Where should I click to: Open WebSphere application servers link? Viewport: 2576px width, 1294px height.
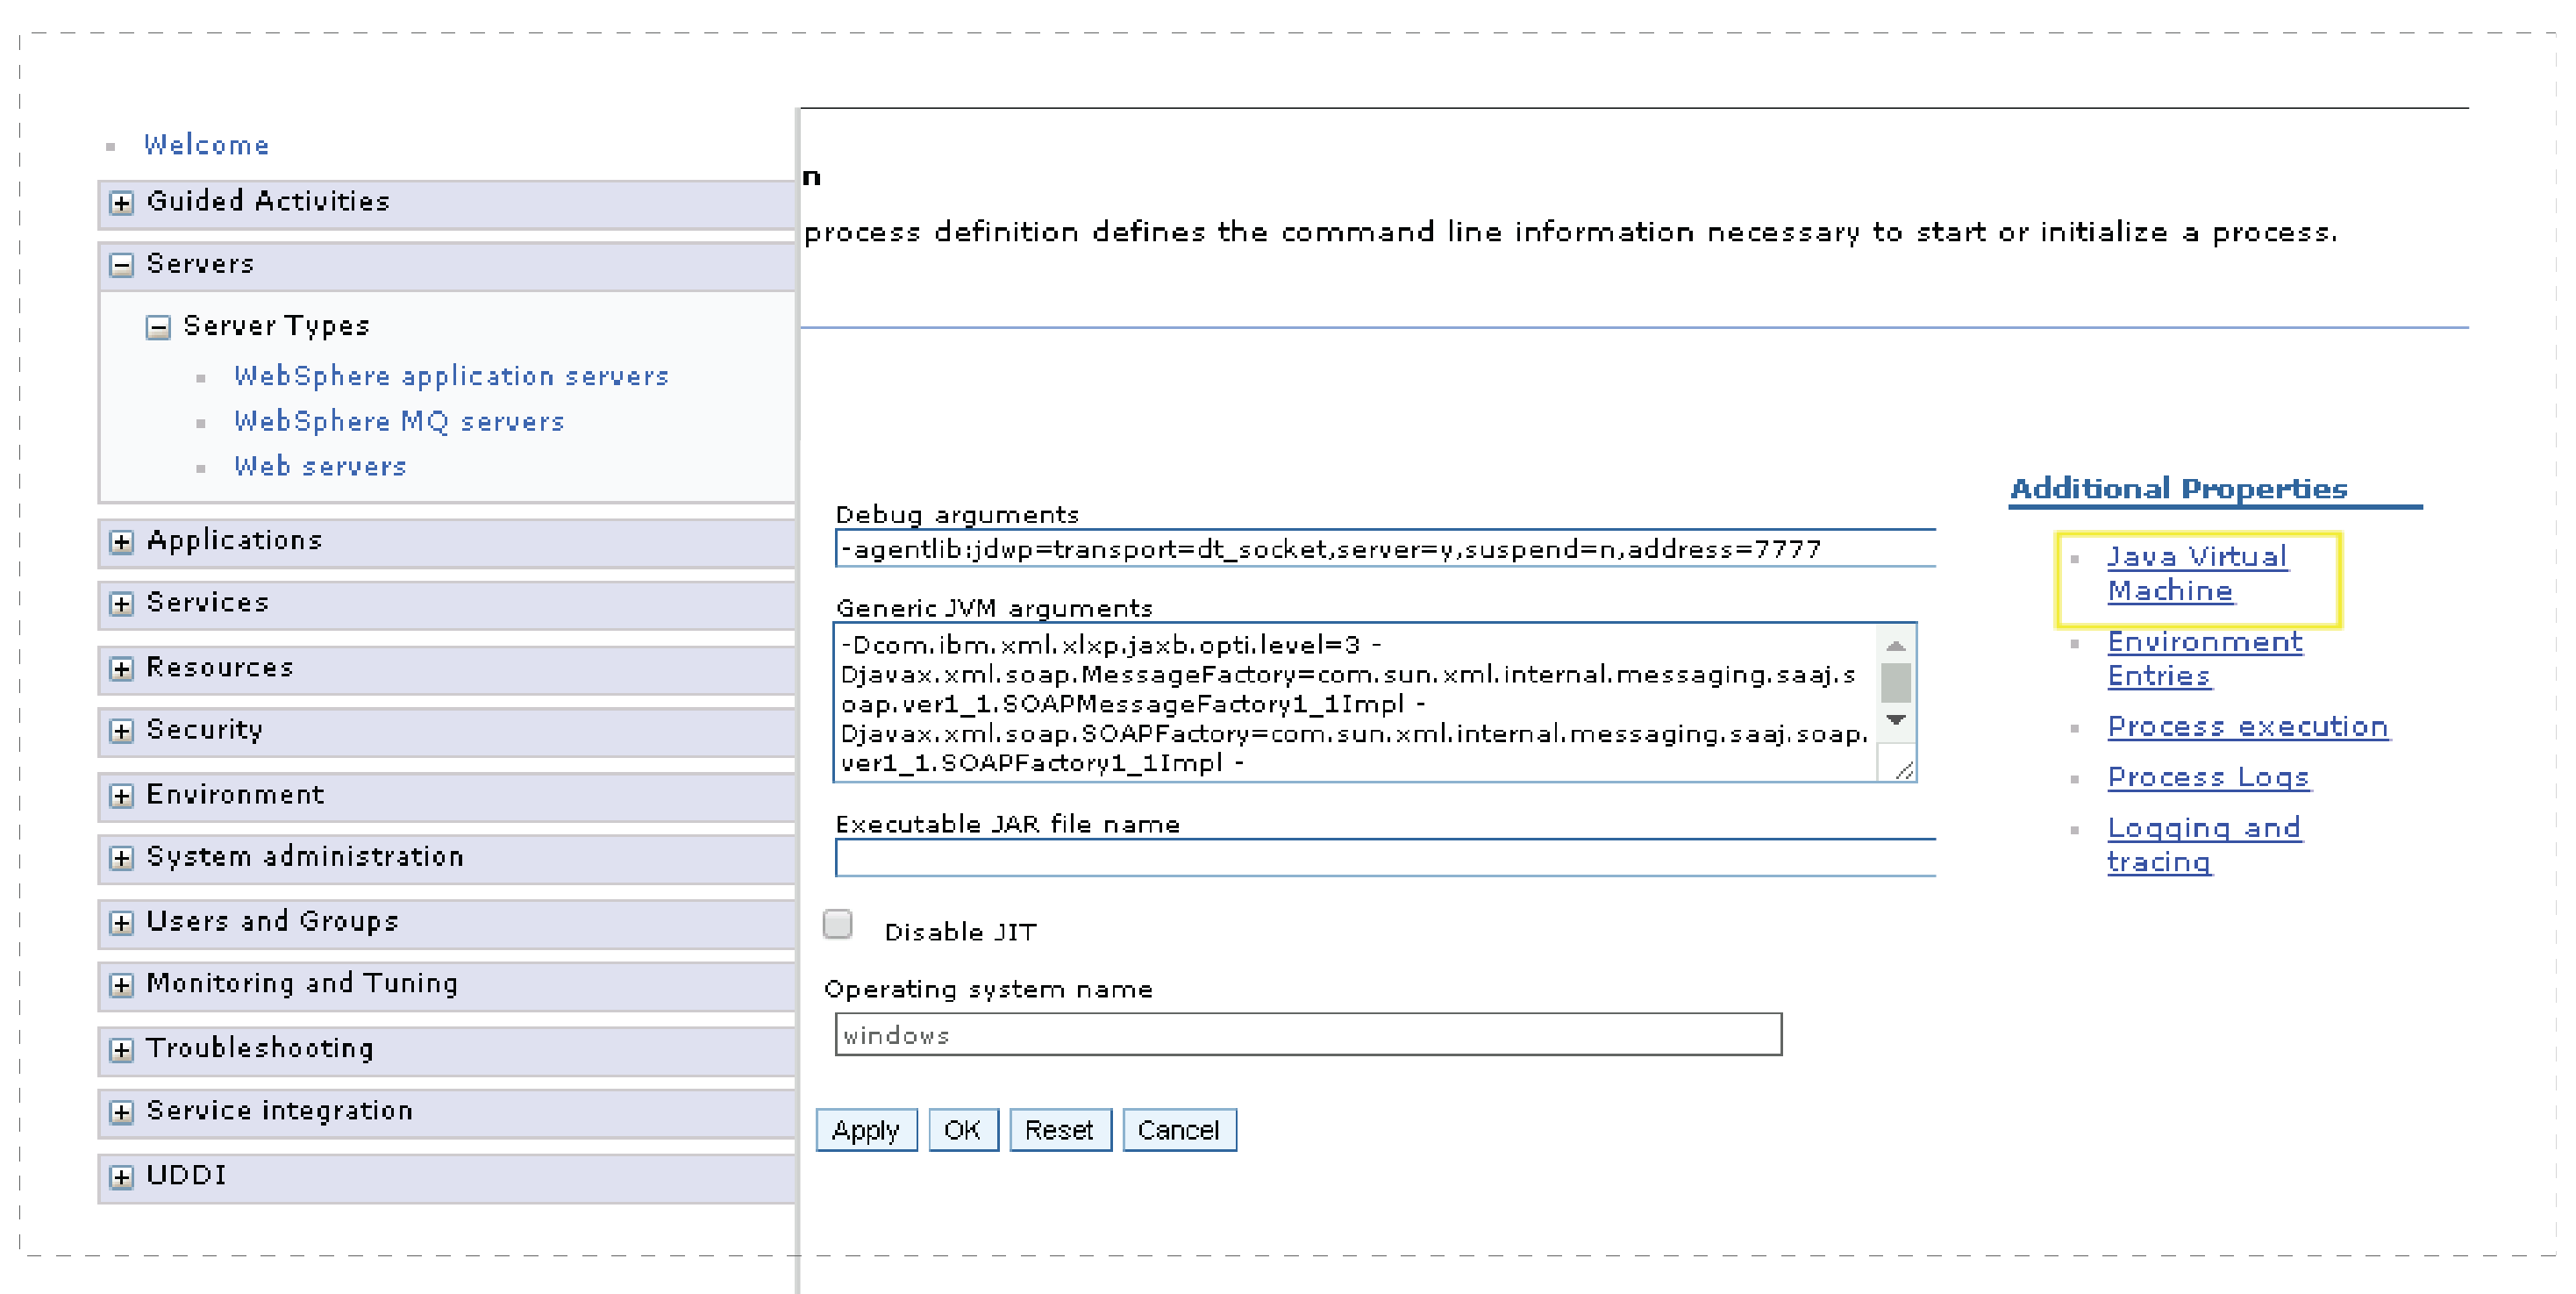tap(451, 376)
